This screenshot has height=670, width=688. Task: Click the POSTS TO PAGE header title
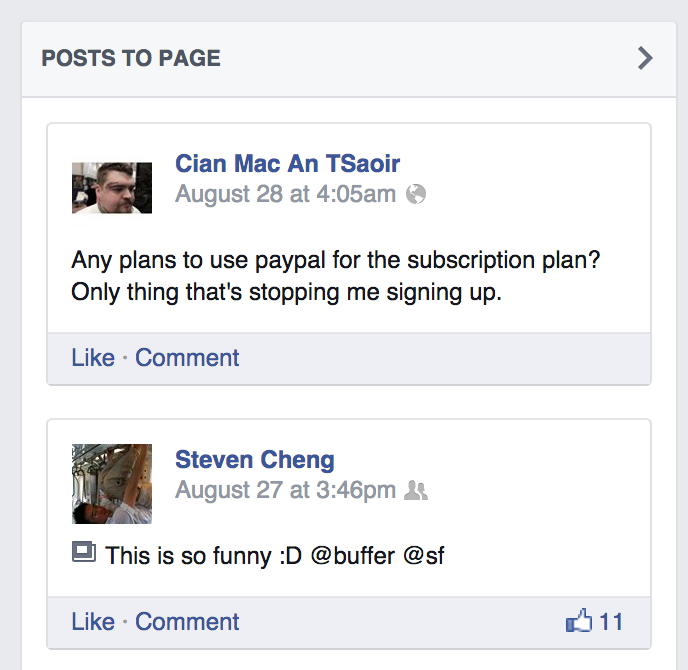tap(131, 58)
